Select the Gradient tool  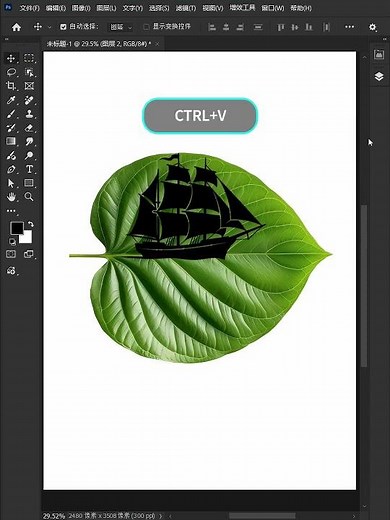click(11, 141)
